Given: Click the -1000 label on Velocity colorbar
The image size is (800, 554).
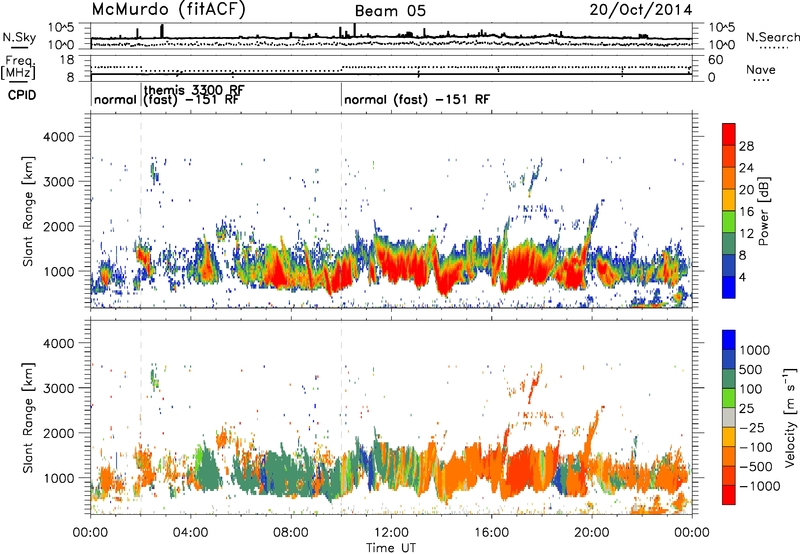Looking at the screenshot, I should coord(759,486).
